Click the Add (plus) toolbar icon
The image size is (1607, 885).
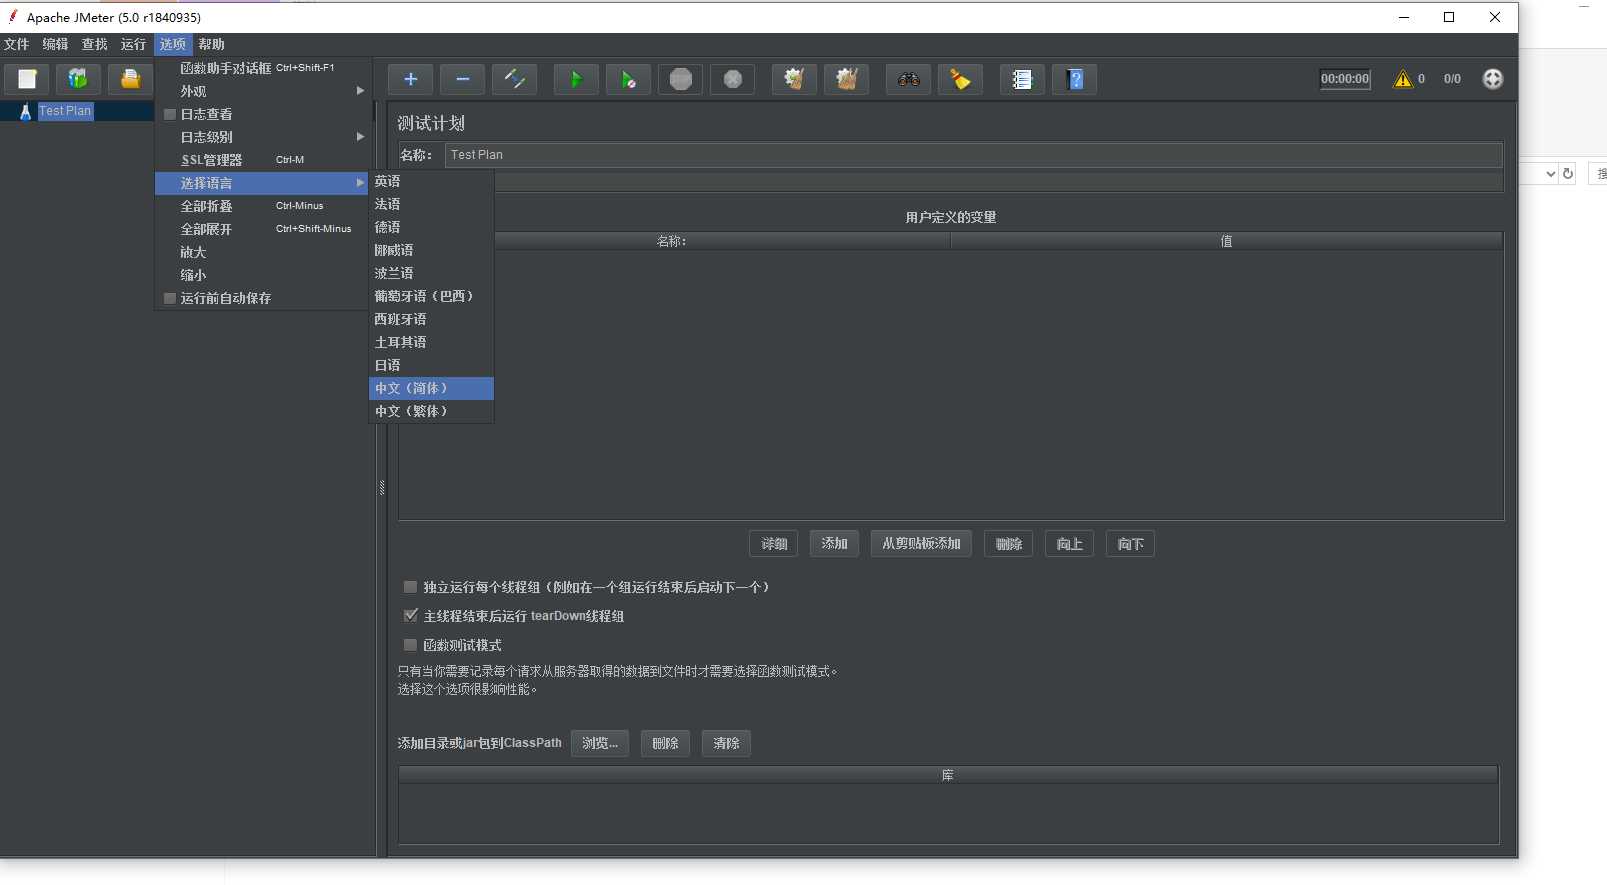410,79
